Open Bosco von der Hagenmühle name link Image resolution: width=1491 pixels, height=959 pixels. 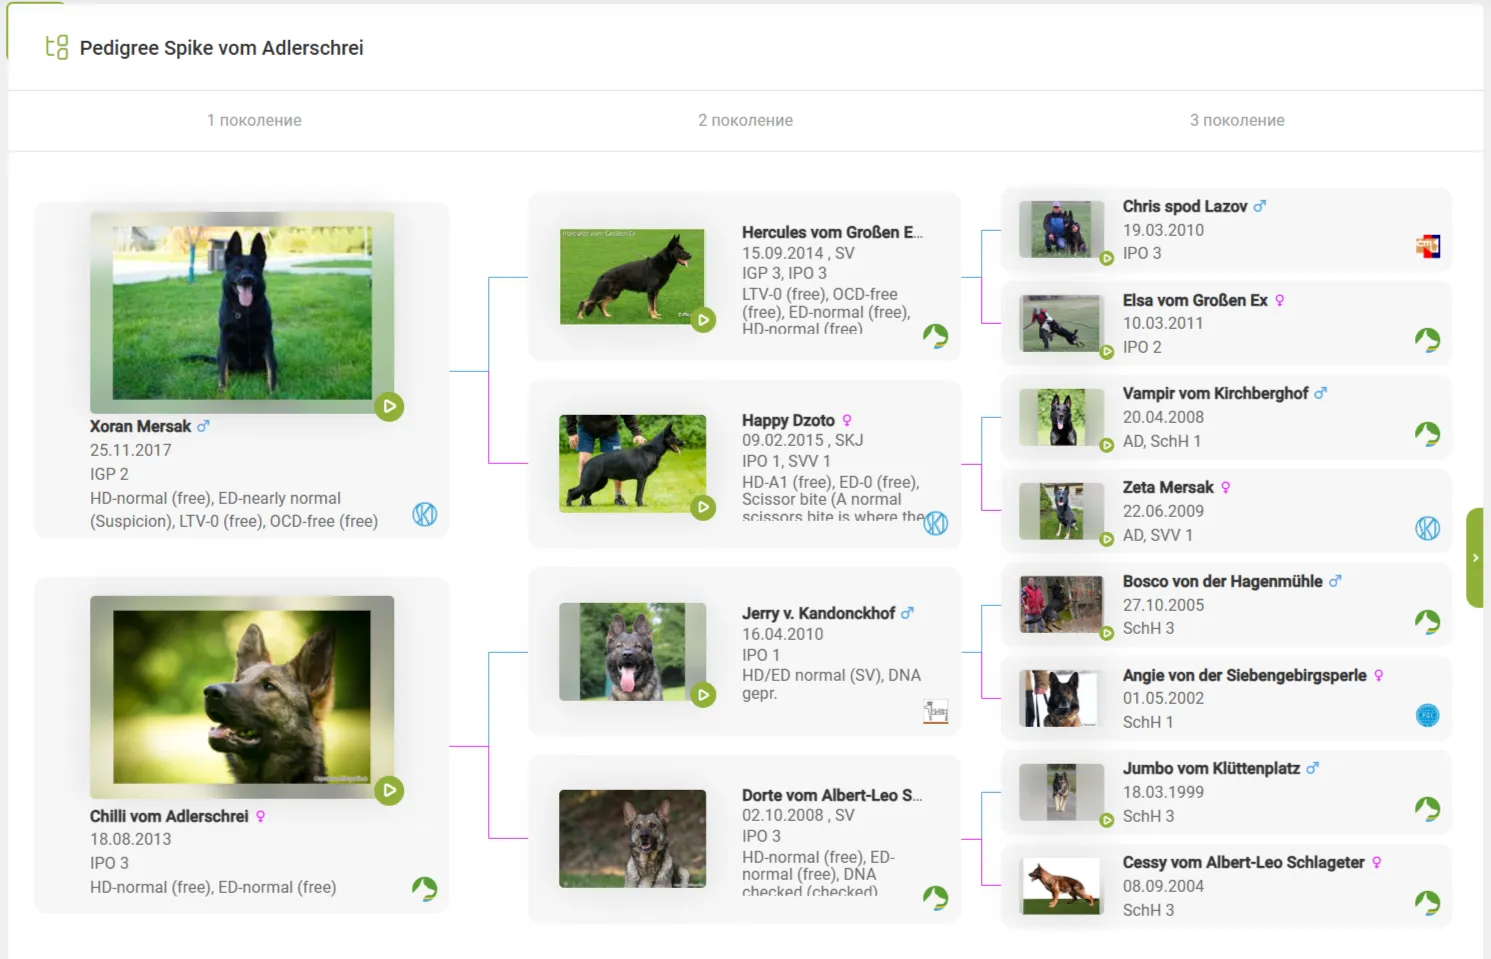click(x=1222, y=581)
